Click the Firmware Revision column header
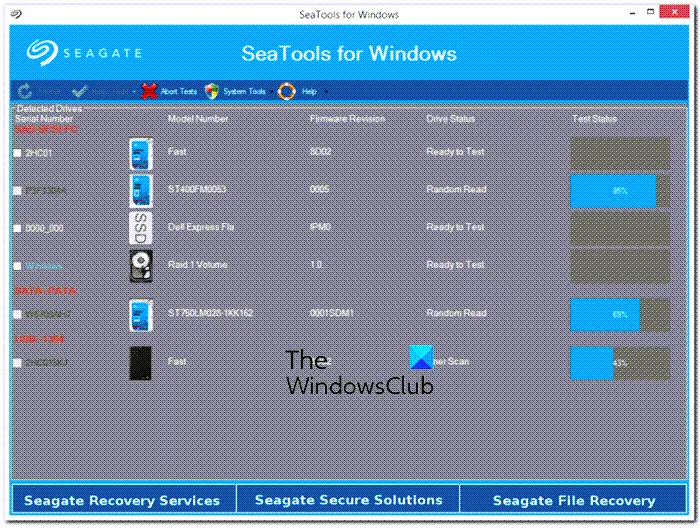This screenshot has height=528, width=700. click(347, 119)
